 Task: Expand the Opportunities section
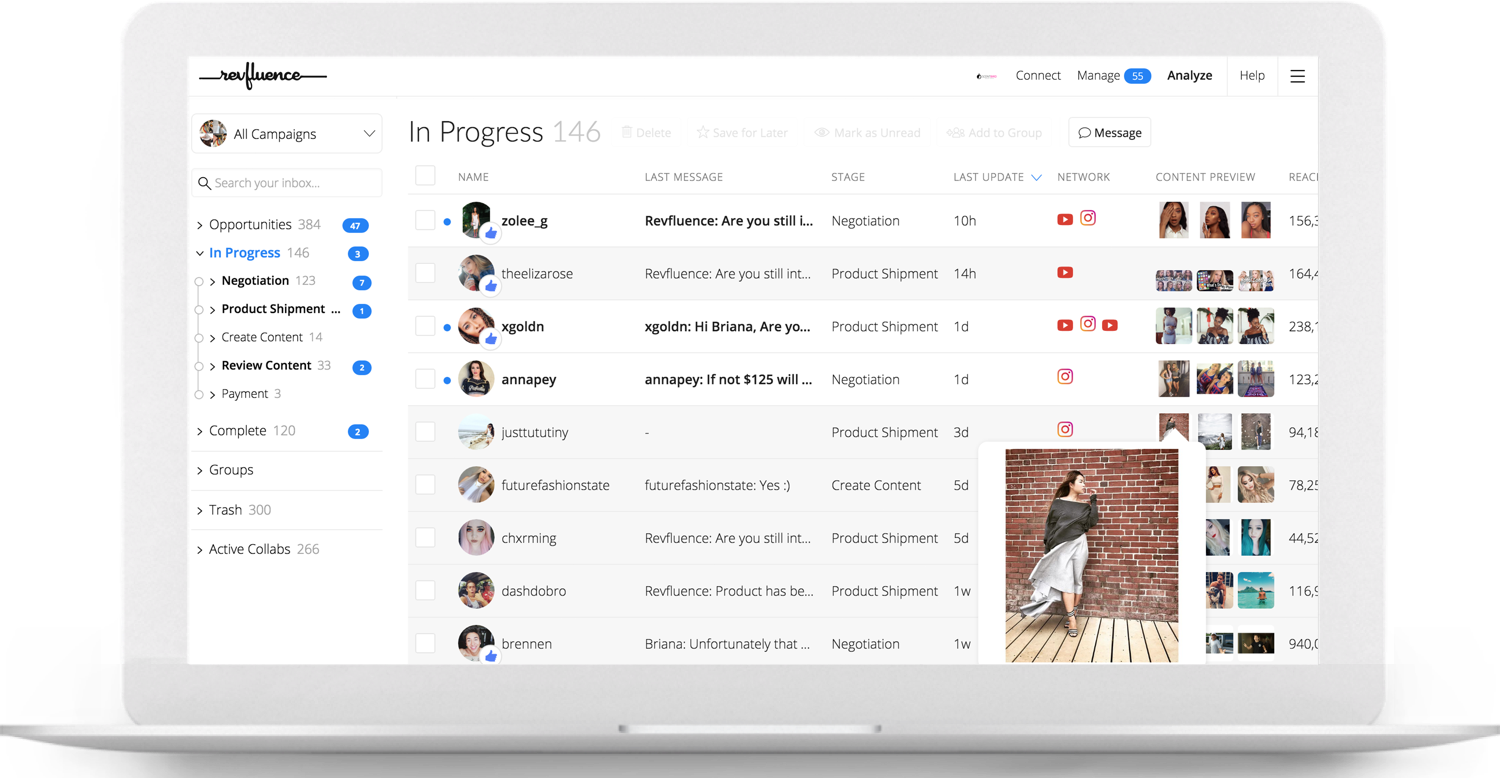[x=200, y=225]
